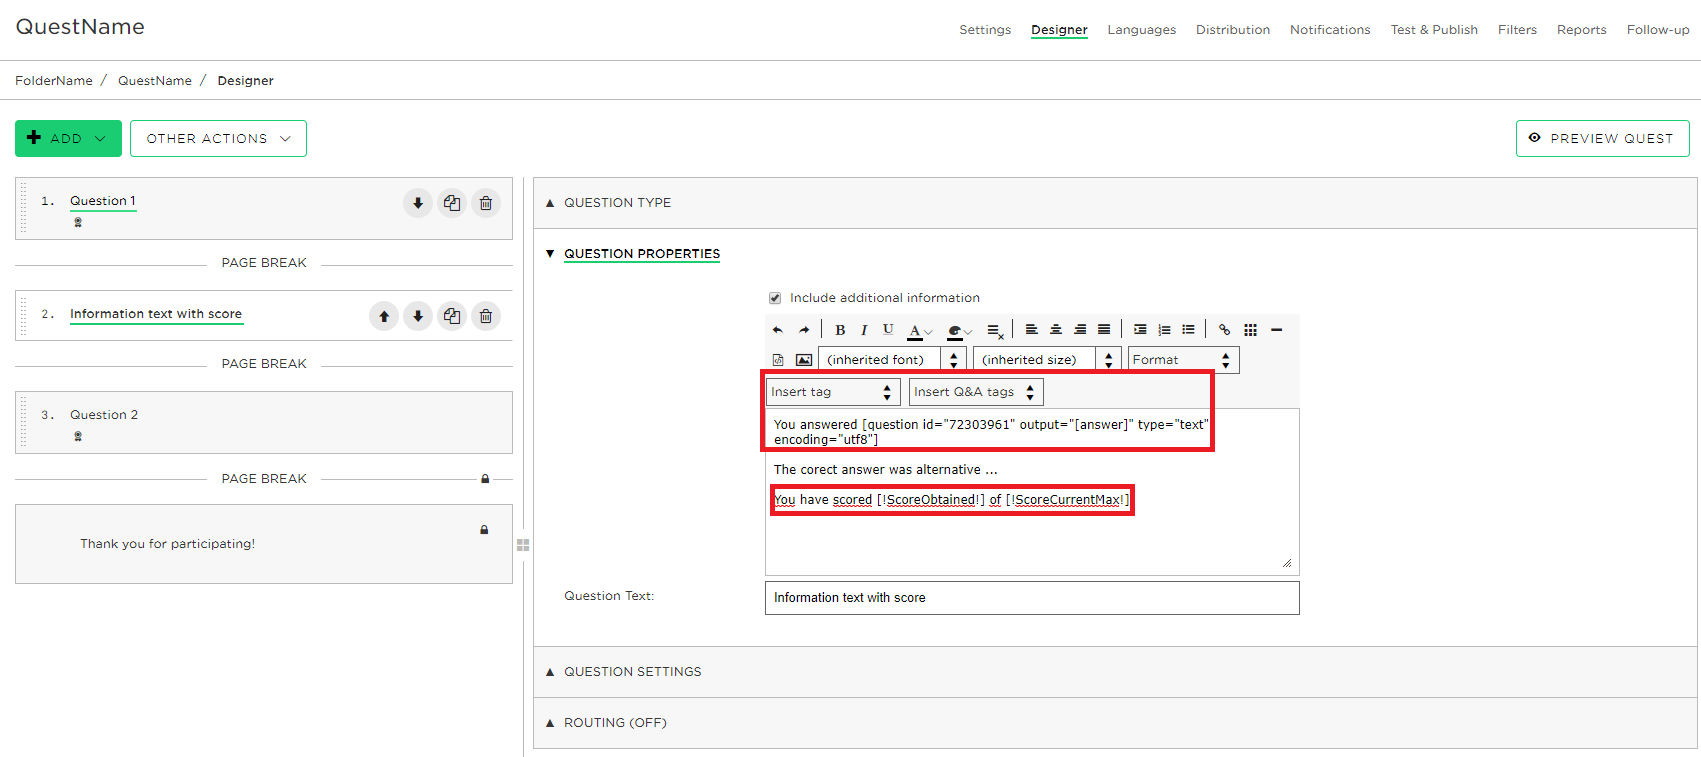1701x757 pixels.
Task: Delete Information text with score question
Action: point(486,316)
